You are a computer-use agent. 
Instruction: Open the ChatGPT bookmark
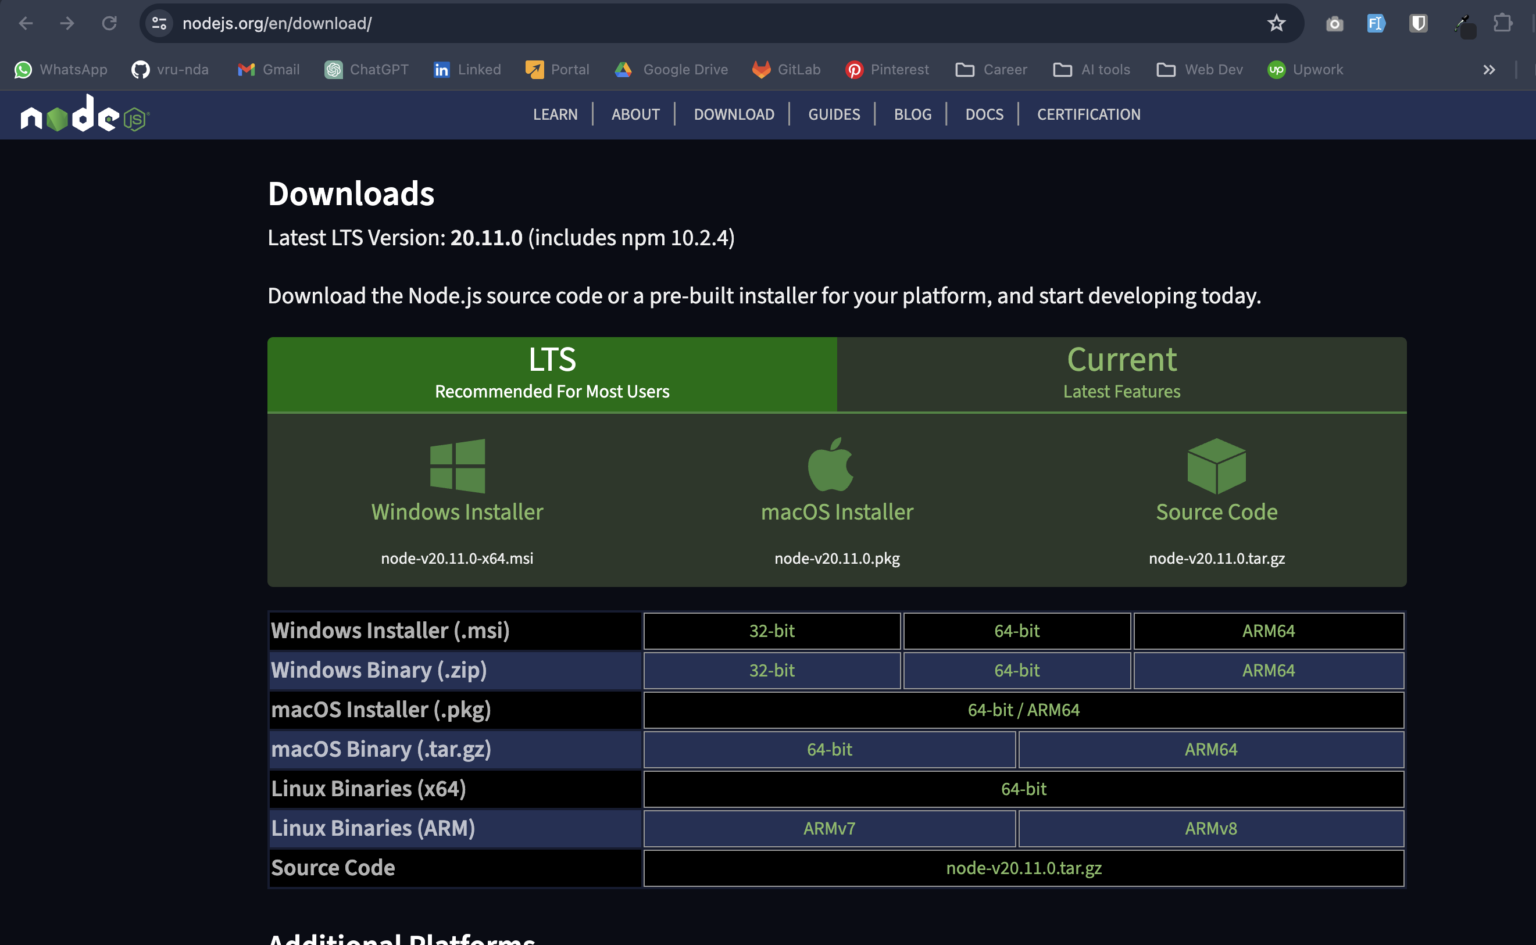(366, 69)
